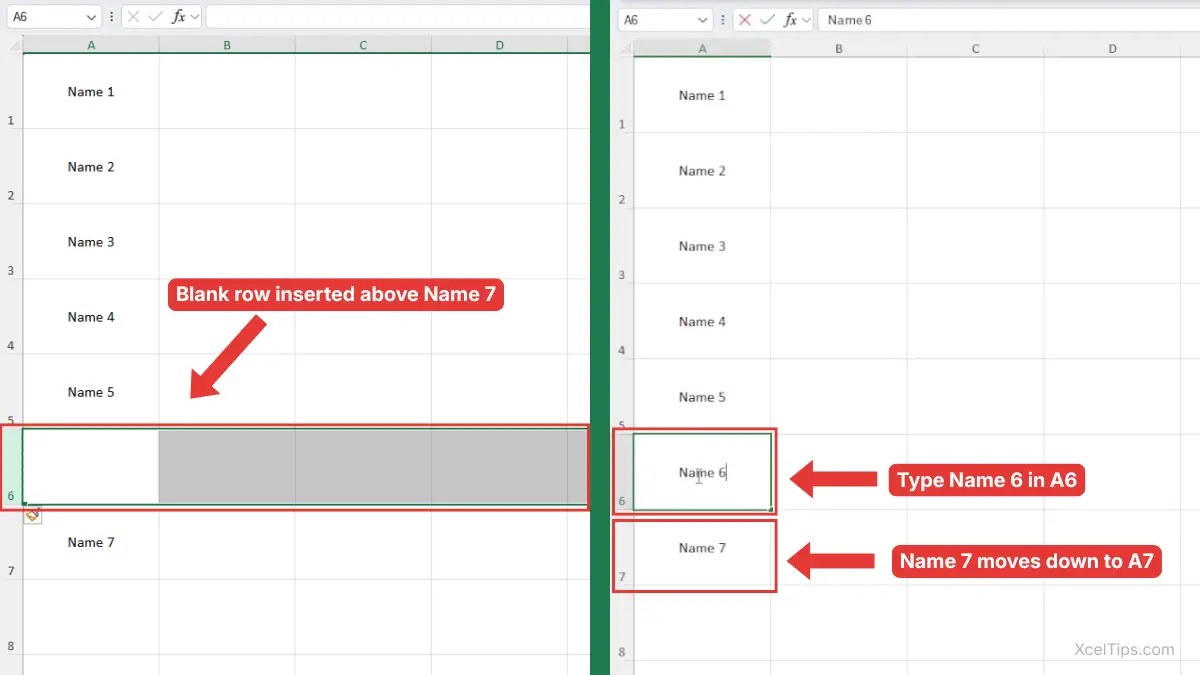This screenshot has width=1200, height=675.
Task: Expand the fx chevron in left formula bar
Action: coord(194,17)
